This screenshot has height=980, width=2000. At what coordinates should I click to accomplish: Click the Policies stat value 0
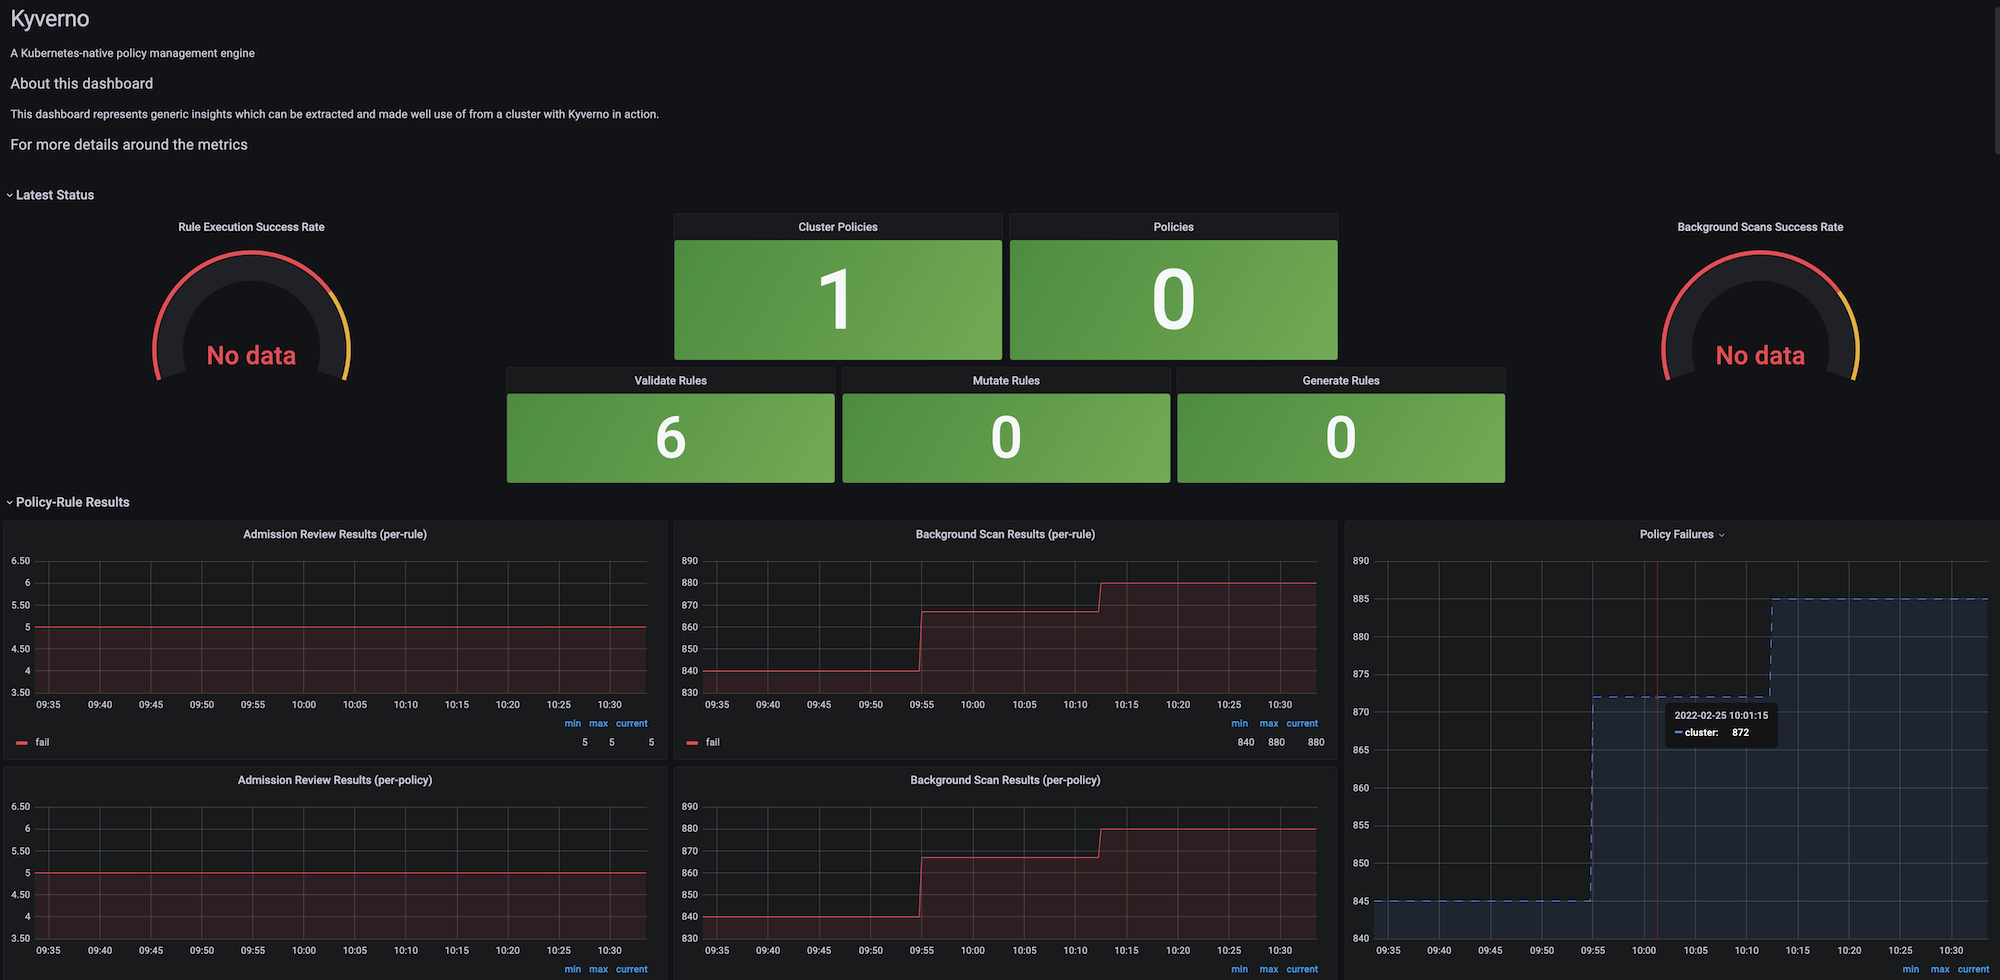[1173, 300]
